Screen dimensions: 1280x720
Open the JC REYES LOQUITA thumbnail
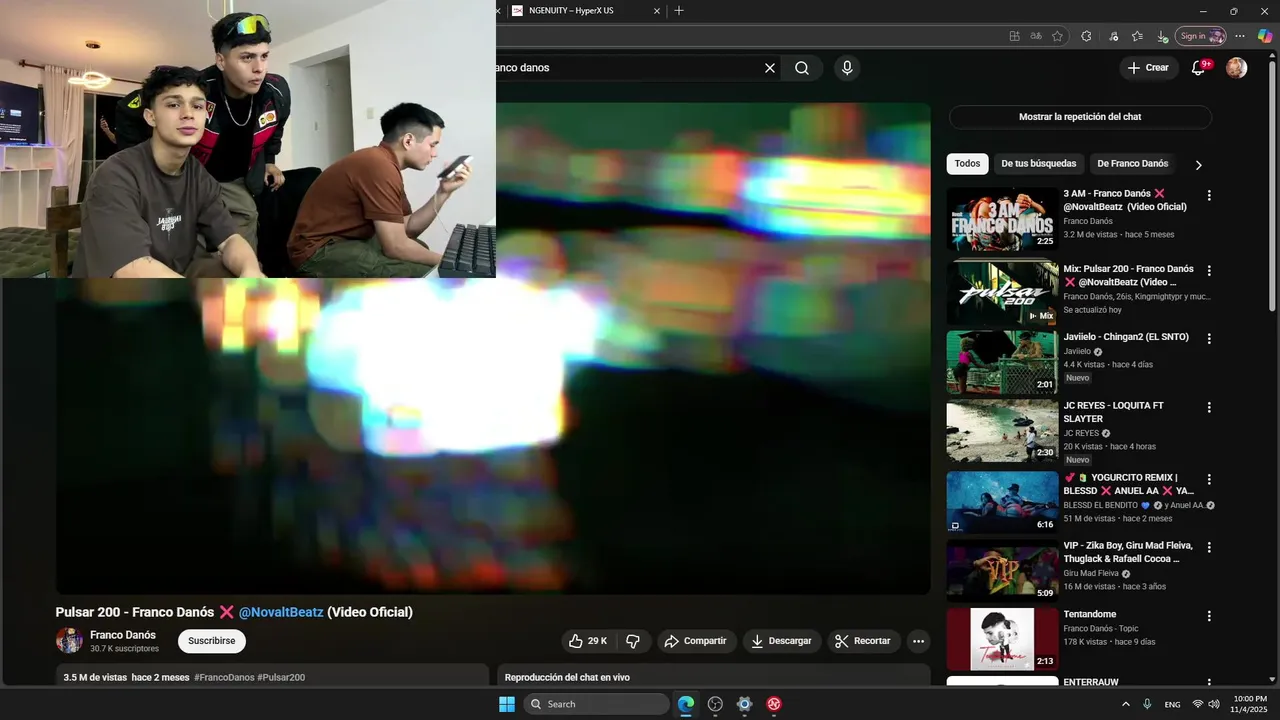(x=1002, y=431)
